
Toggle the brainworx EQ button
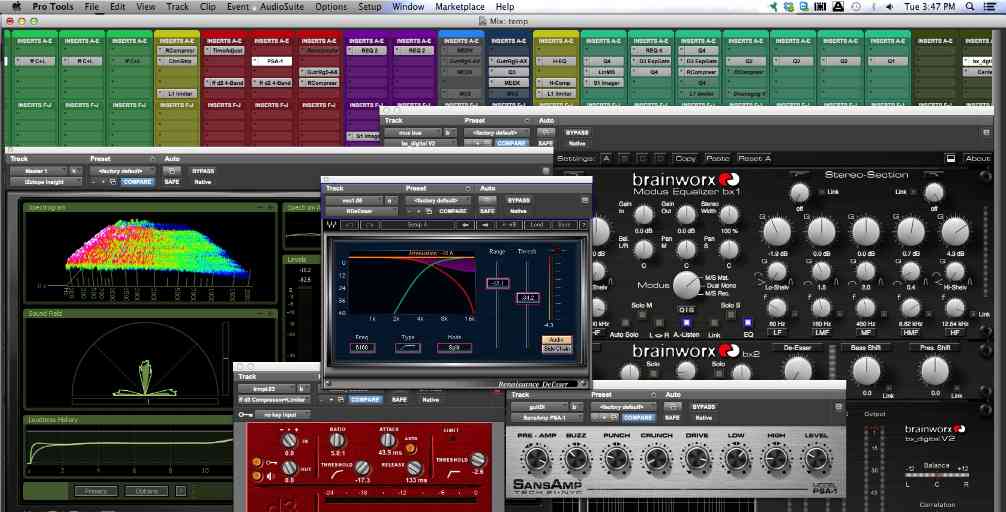(747, 322)
